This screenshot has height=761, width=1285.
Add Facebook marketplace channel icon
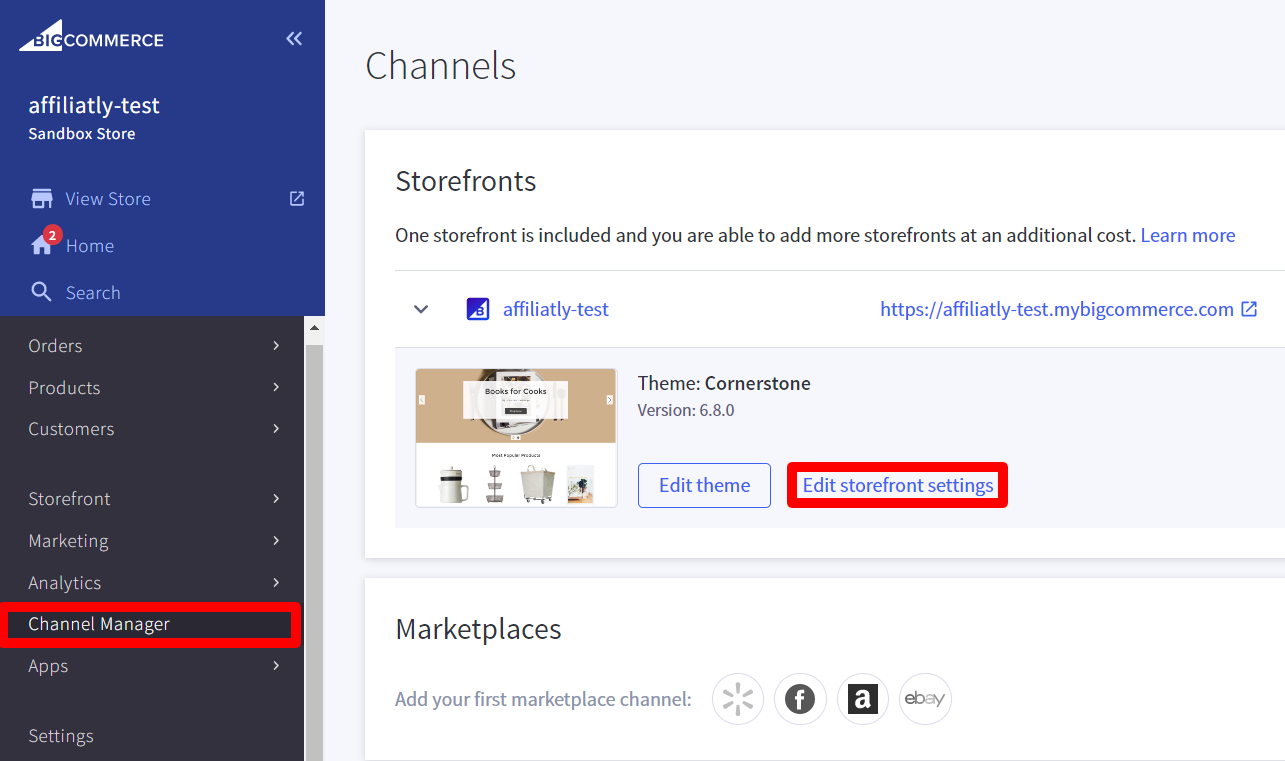pos(800,699)
